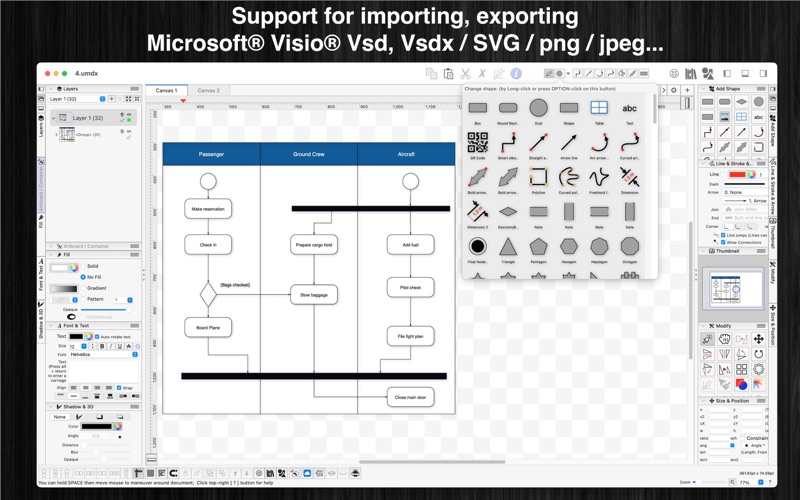Click the Cut scissors icon
800x500 pixels.
465,73
